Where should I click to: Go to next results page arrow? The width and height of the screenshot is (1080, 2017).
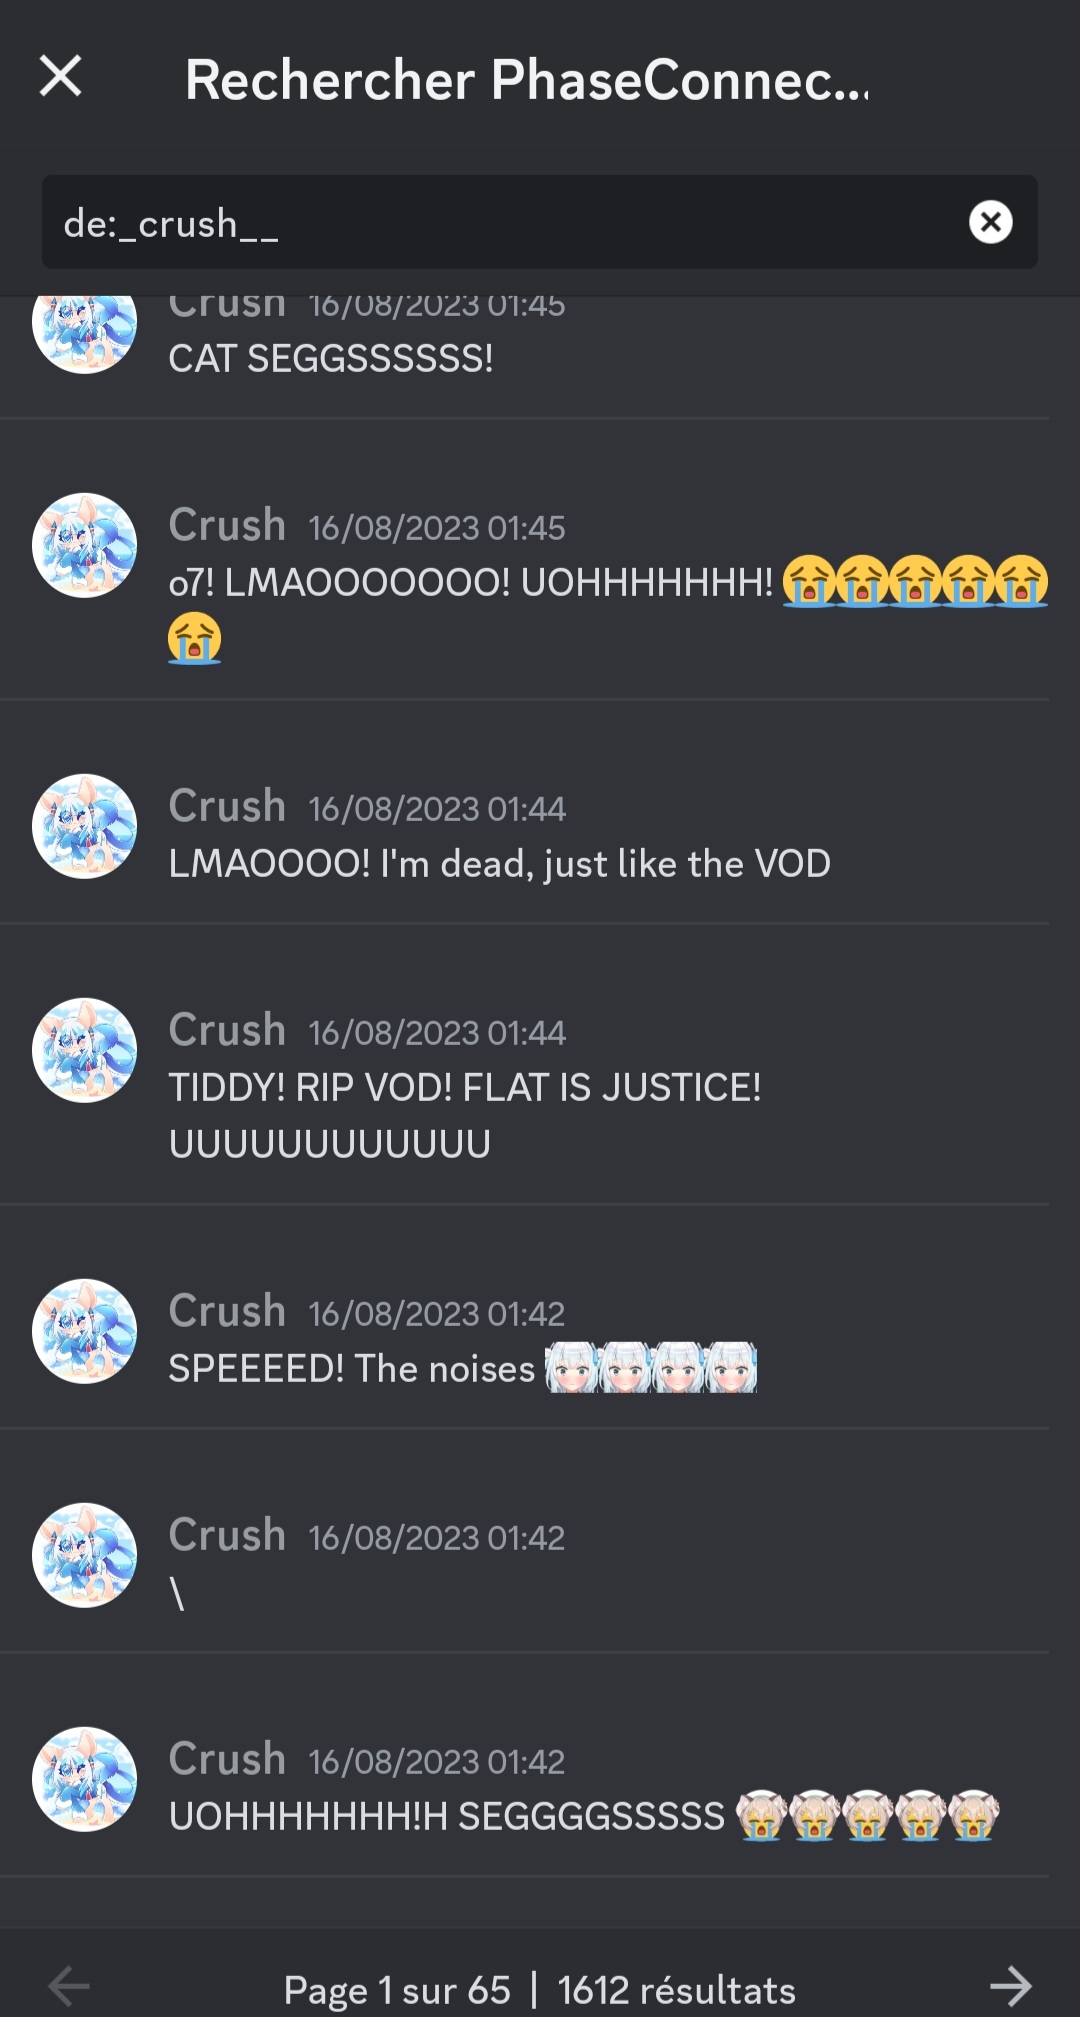(x=1010, y=1986)
